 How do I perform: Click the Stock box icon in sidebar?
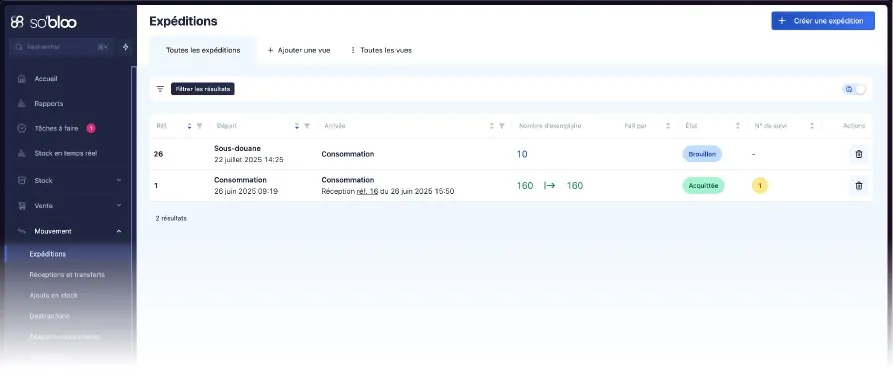click(x=22, y=180)
